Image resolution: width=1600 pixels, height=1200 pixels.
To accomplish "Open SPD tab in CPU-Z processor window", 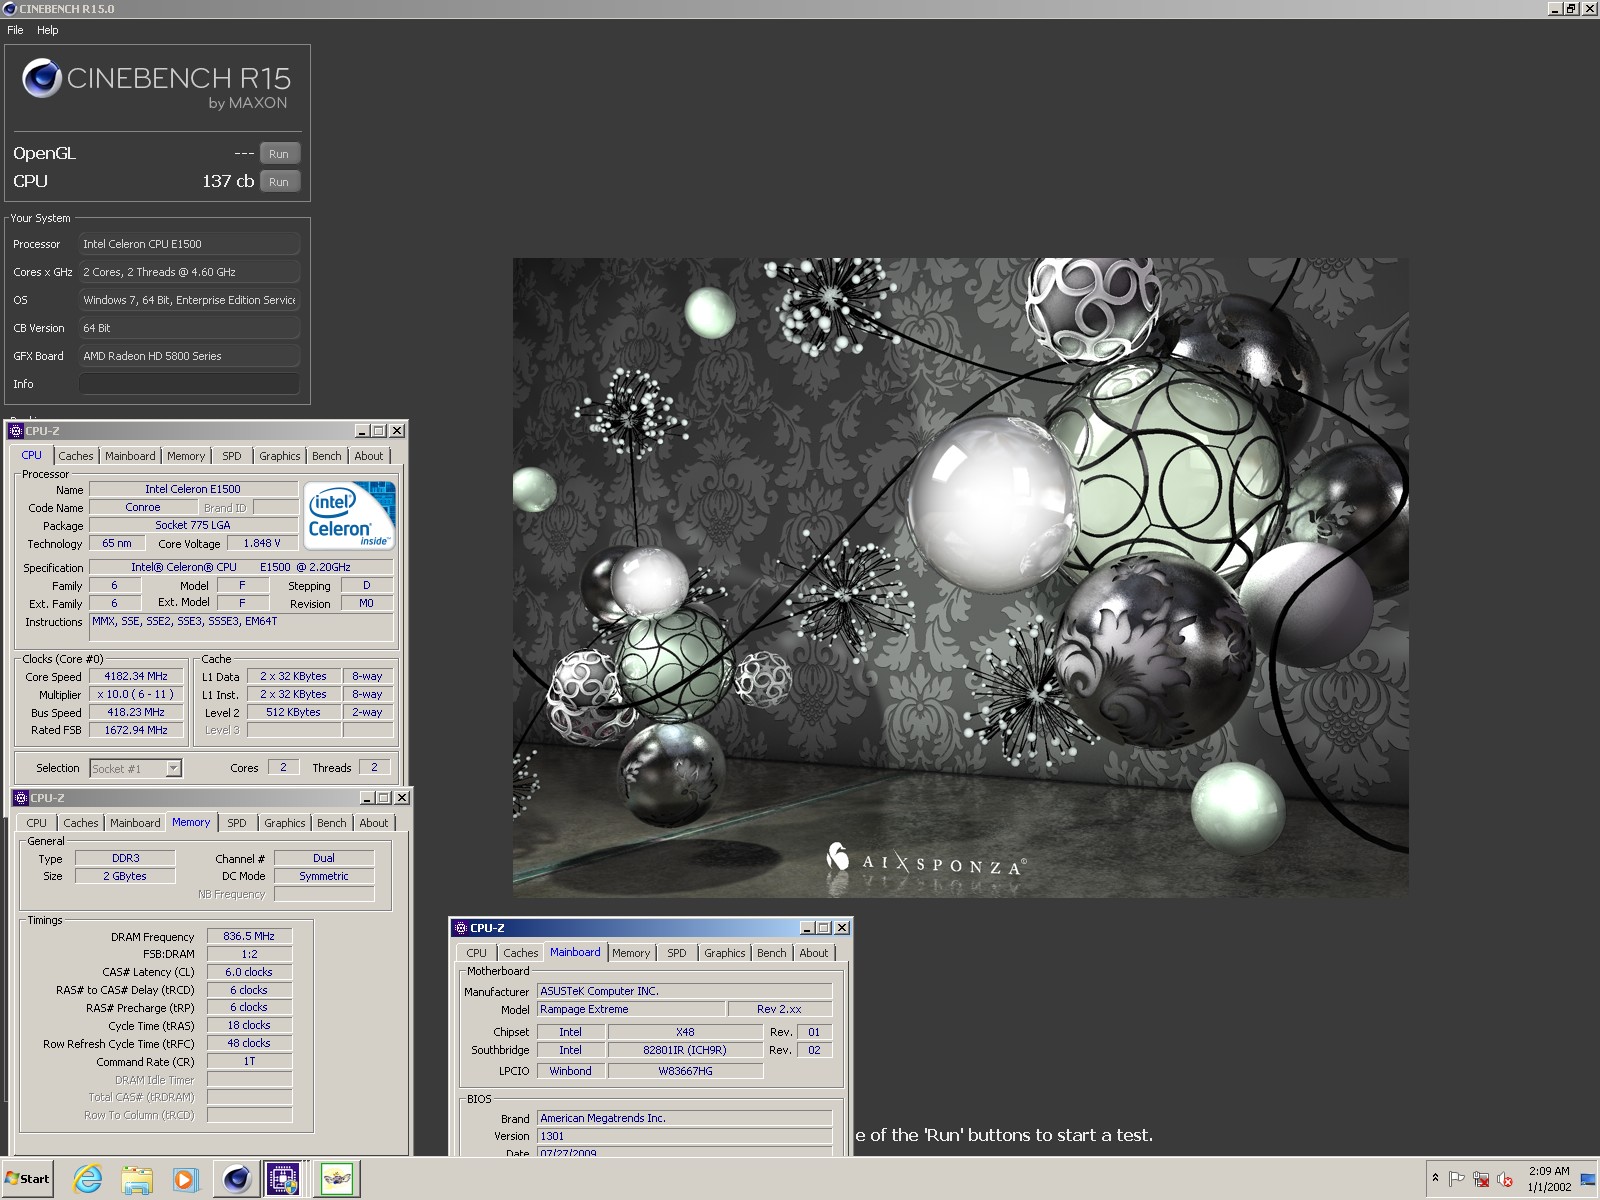I will 232,456.
